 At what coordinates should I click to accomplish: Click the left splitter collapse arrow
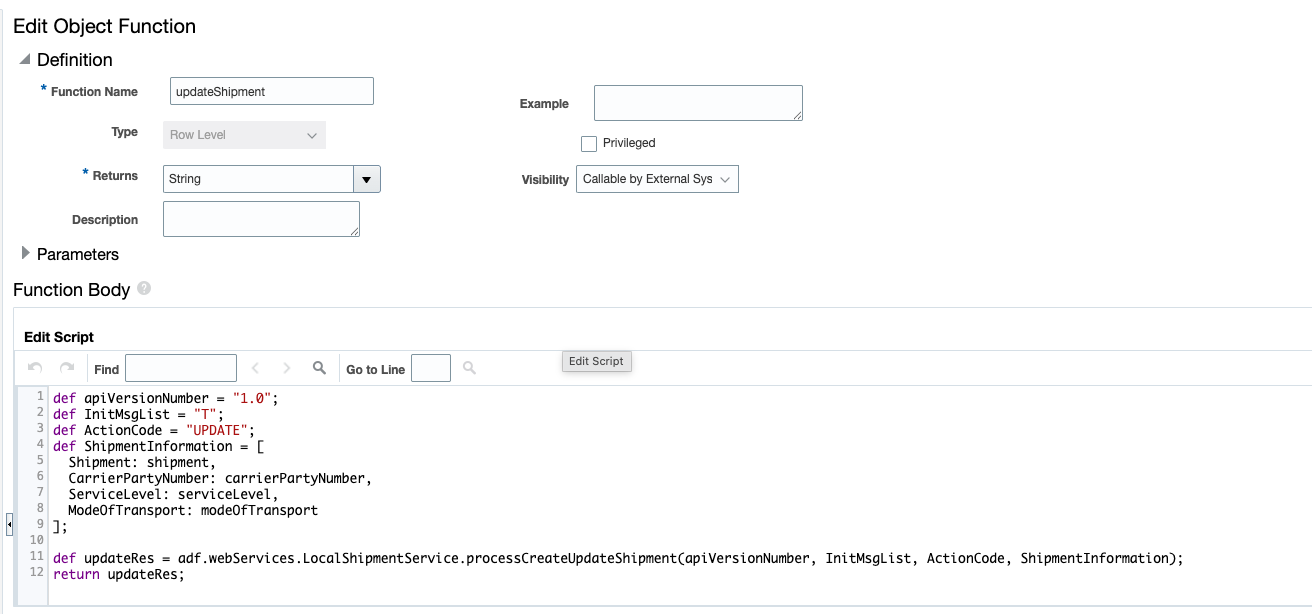pyautogui.click(x=9, y=524)
